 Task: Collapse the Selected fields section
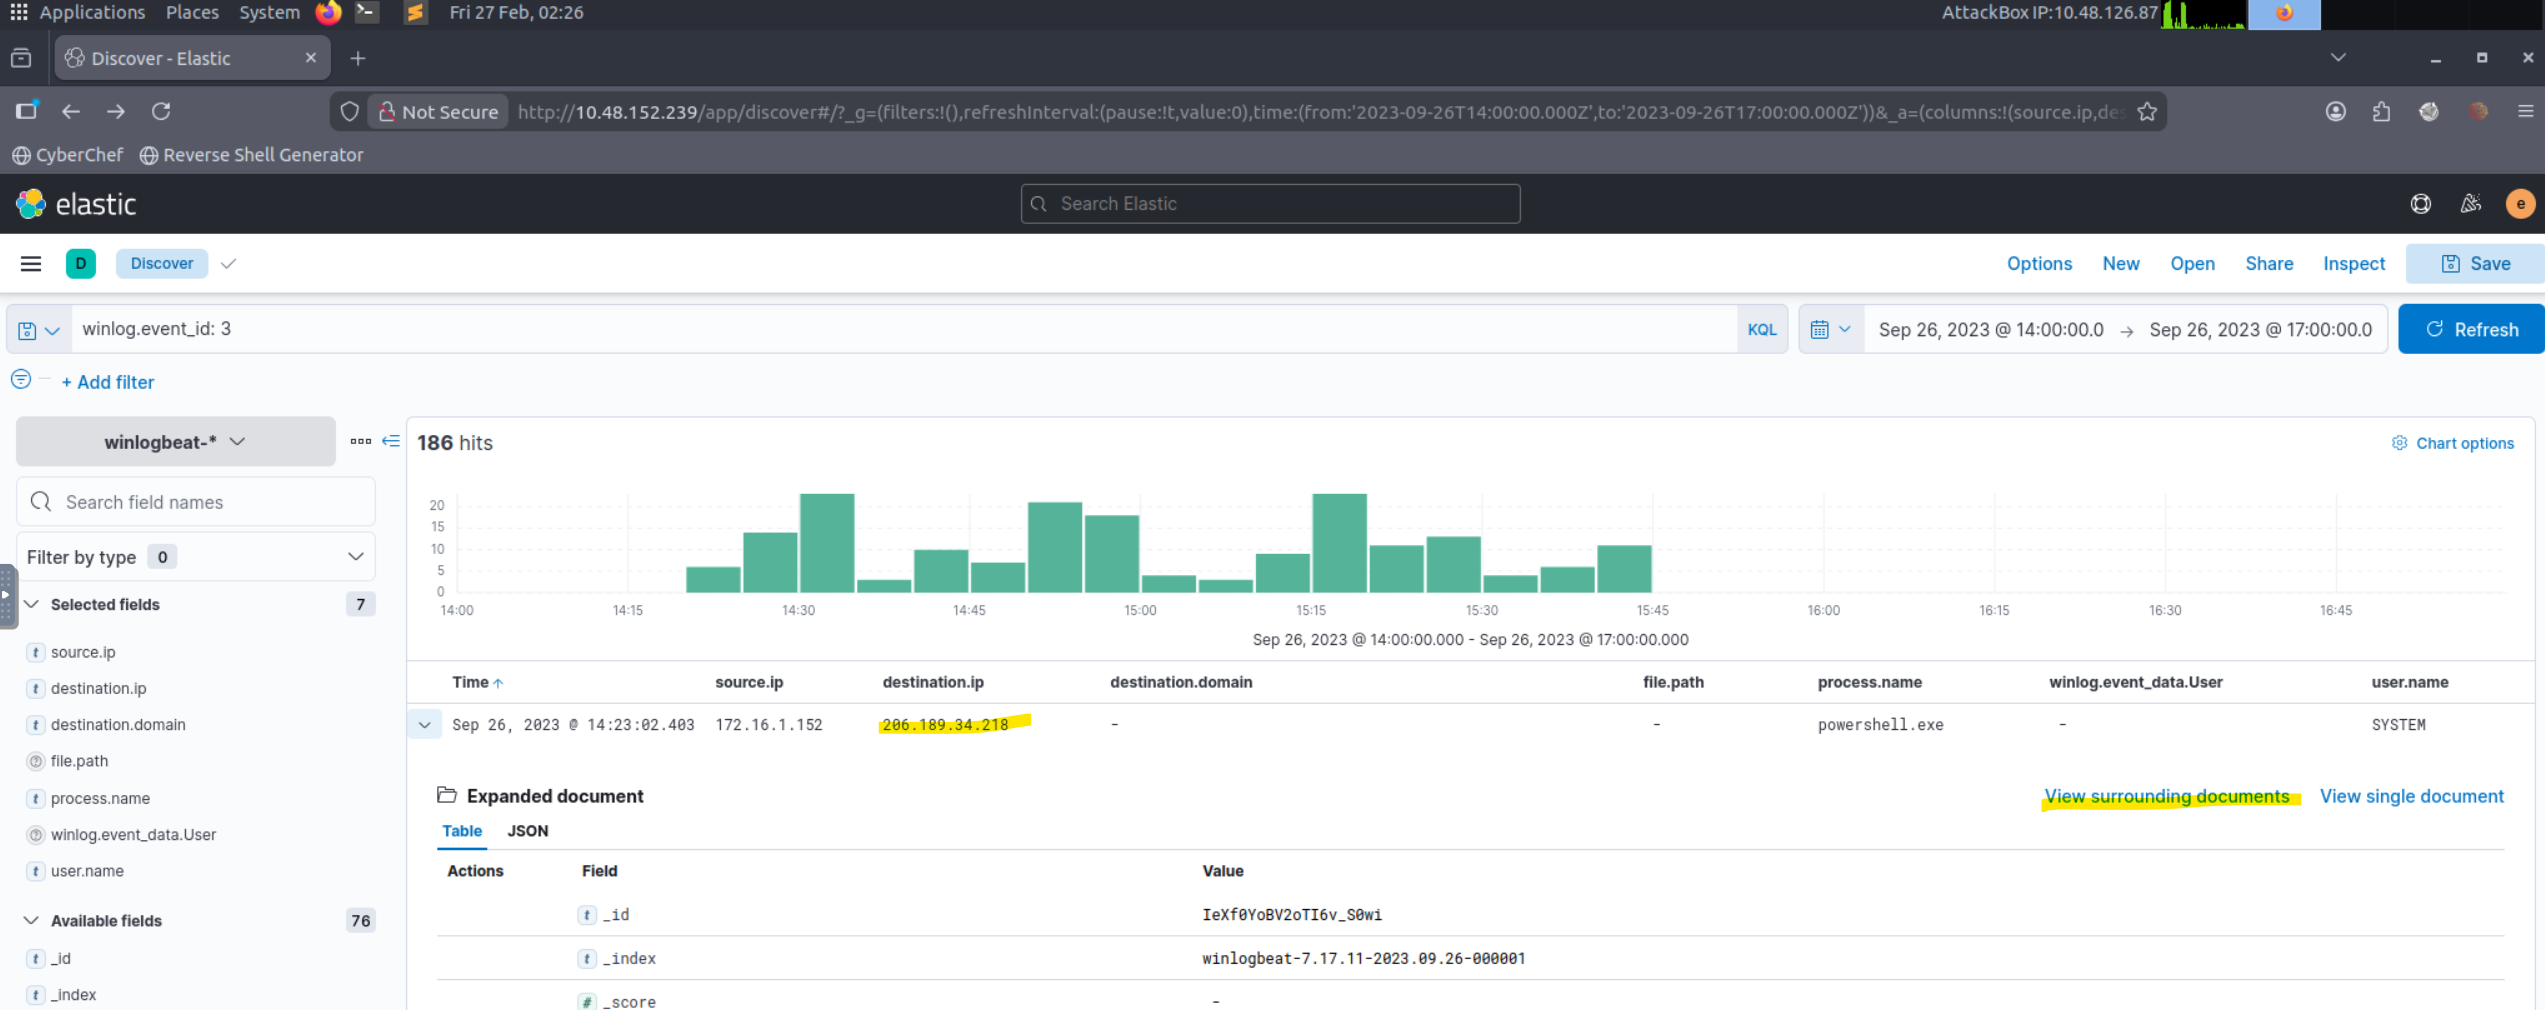pyautogui.click(x=32, y=604)
